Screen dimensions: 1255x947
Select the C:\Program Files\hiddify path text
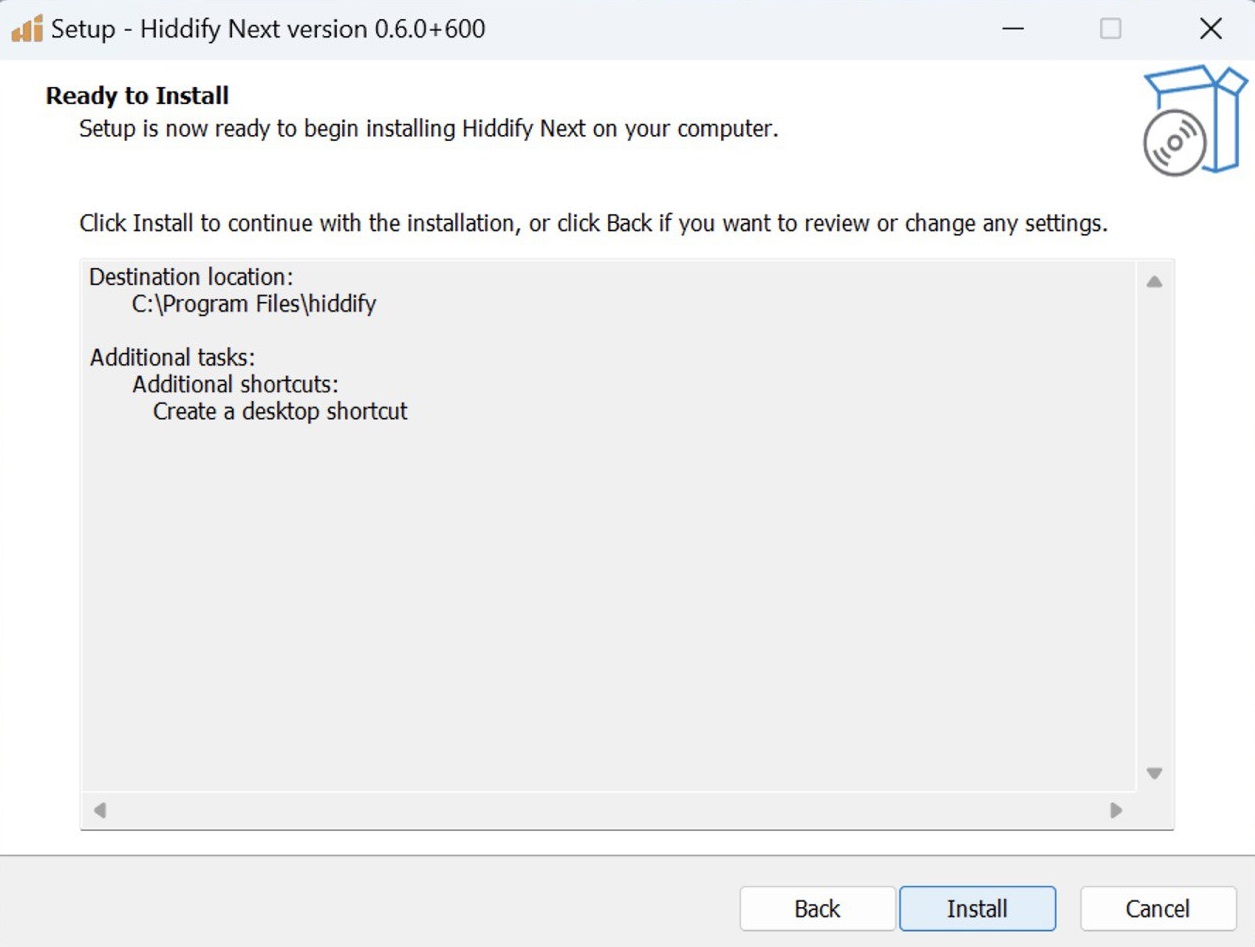(x=254, y=304)
